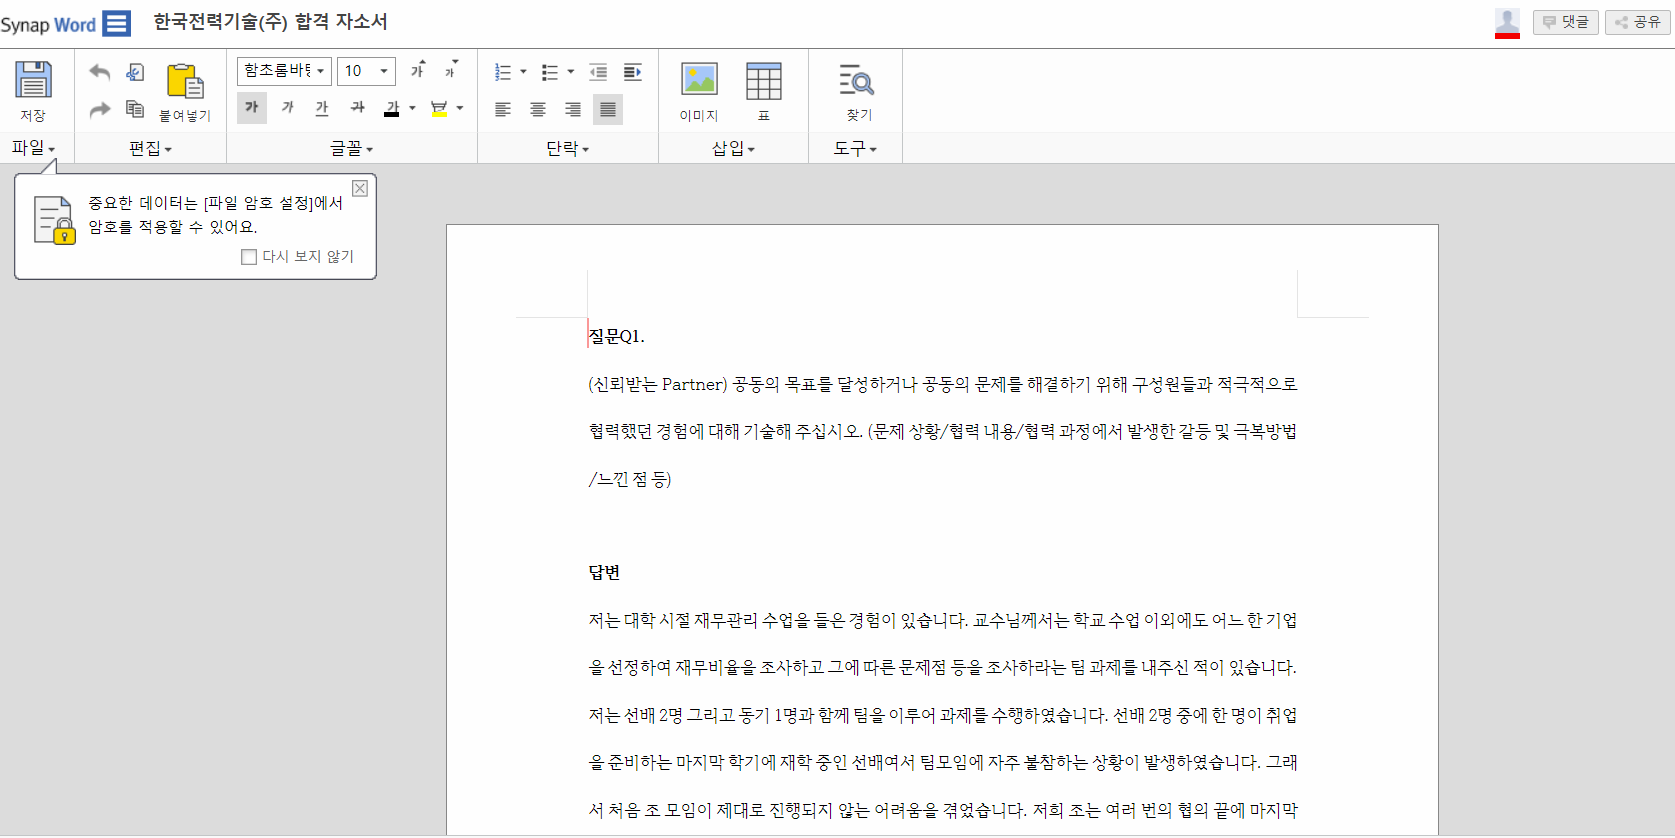Open the 찾기 find tool
The image size is (1675, 838).
(857, 81)
